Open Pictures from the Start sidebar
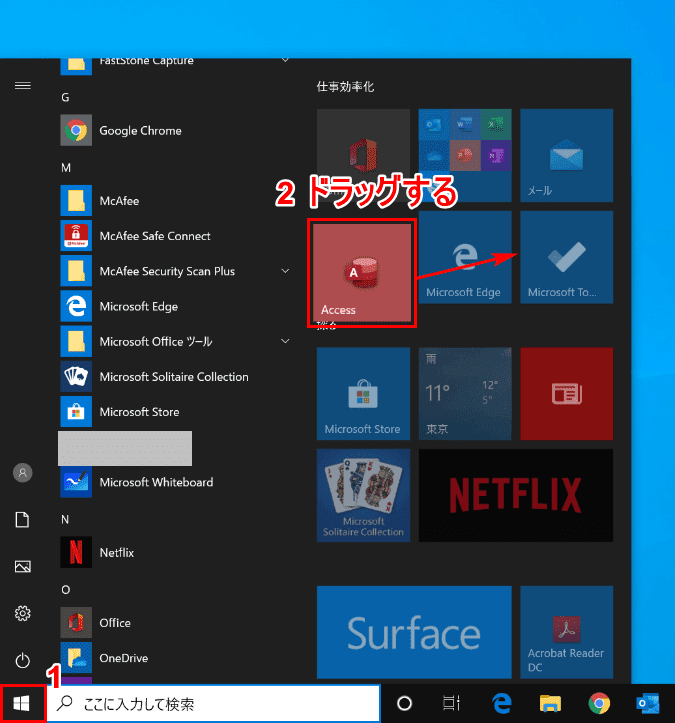This screenshot has width=675, height=723. (x=23, y=566)
